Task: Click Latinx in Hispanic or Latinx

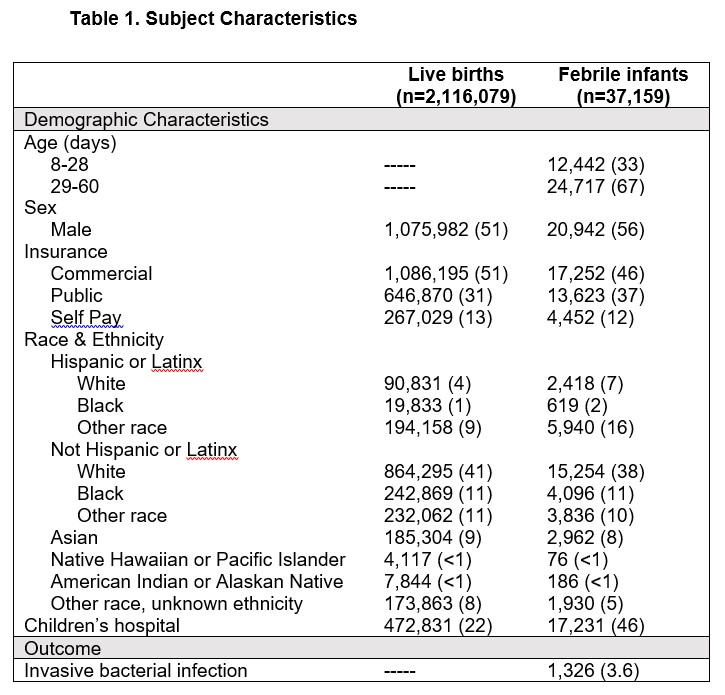Action: pos(177,362)
